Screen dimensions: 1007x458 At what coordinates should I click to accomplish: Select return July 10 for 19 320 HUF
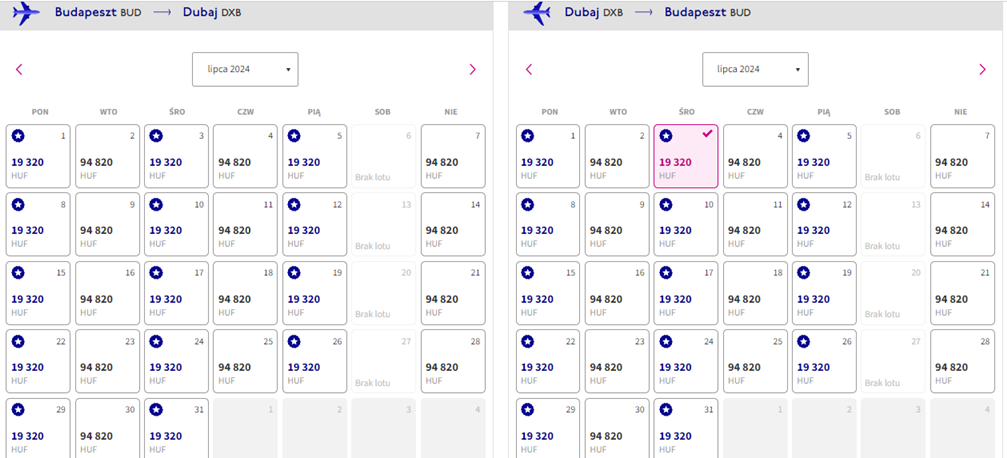[686, 224]
